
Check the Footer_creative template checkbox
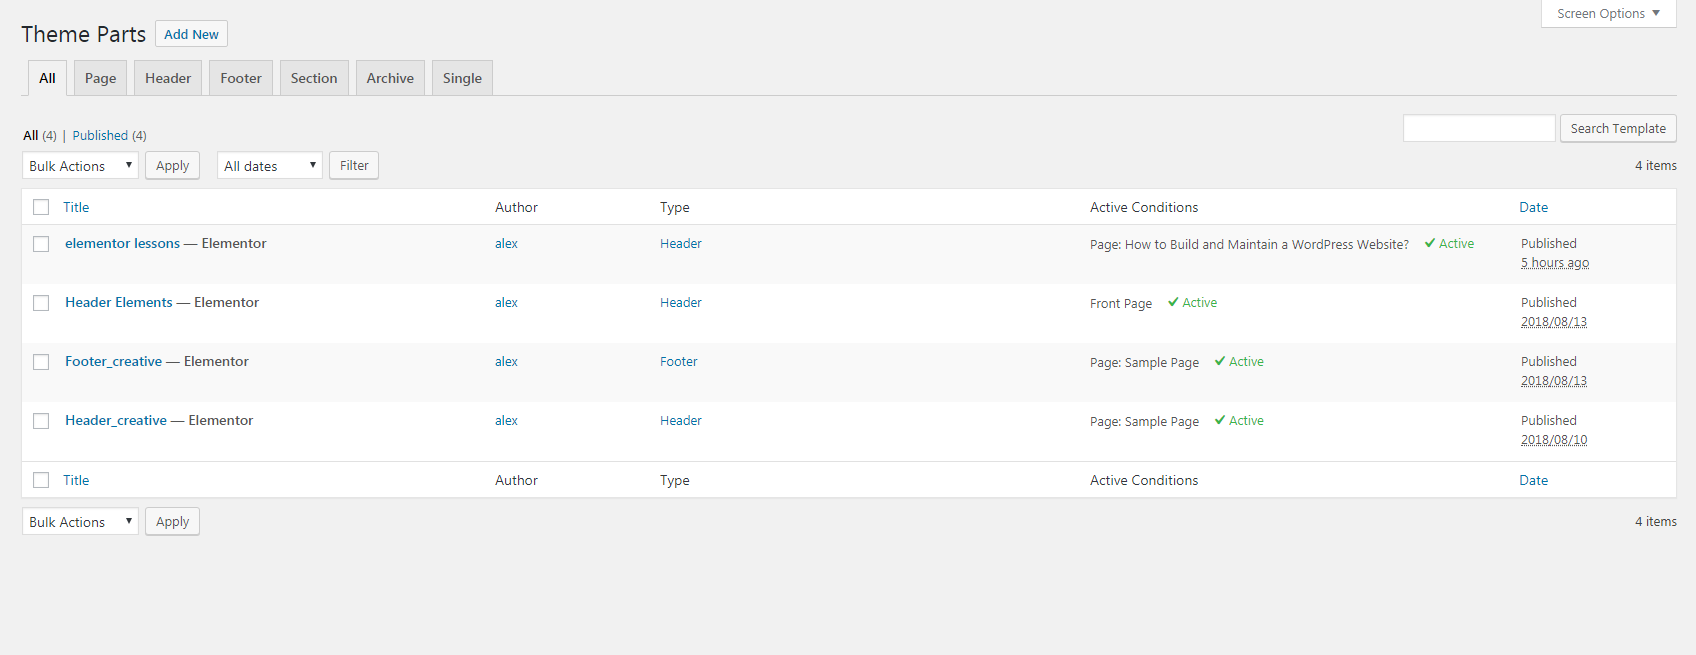click(x=41, y=362)
